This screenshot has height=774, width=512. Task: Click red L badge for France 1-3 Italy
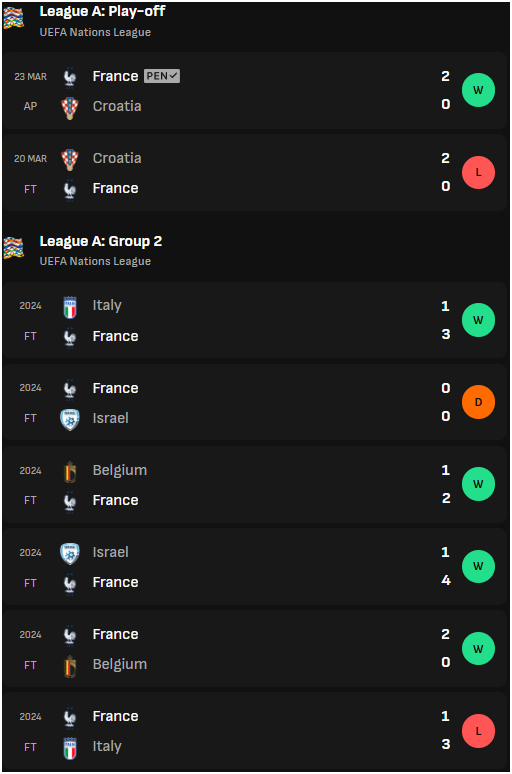tap(478, 731)
